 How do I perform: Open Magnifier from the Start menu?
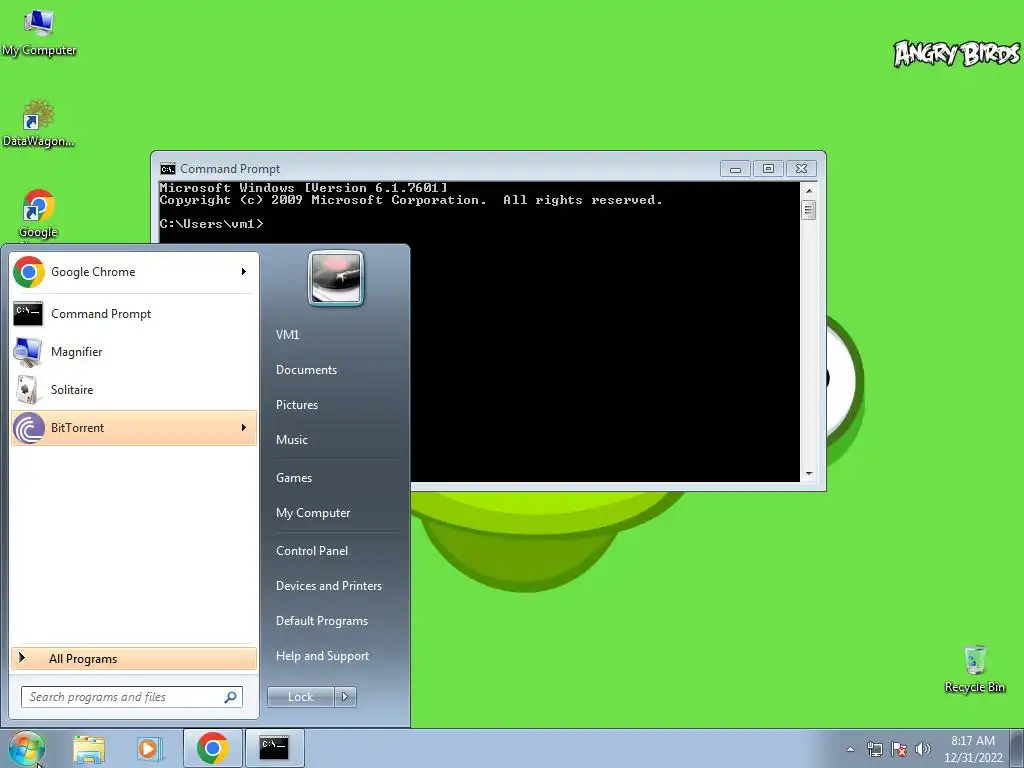point(134,352)
